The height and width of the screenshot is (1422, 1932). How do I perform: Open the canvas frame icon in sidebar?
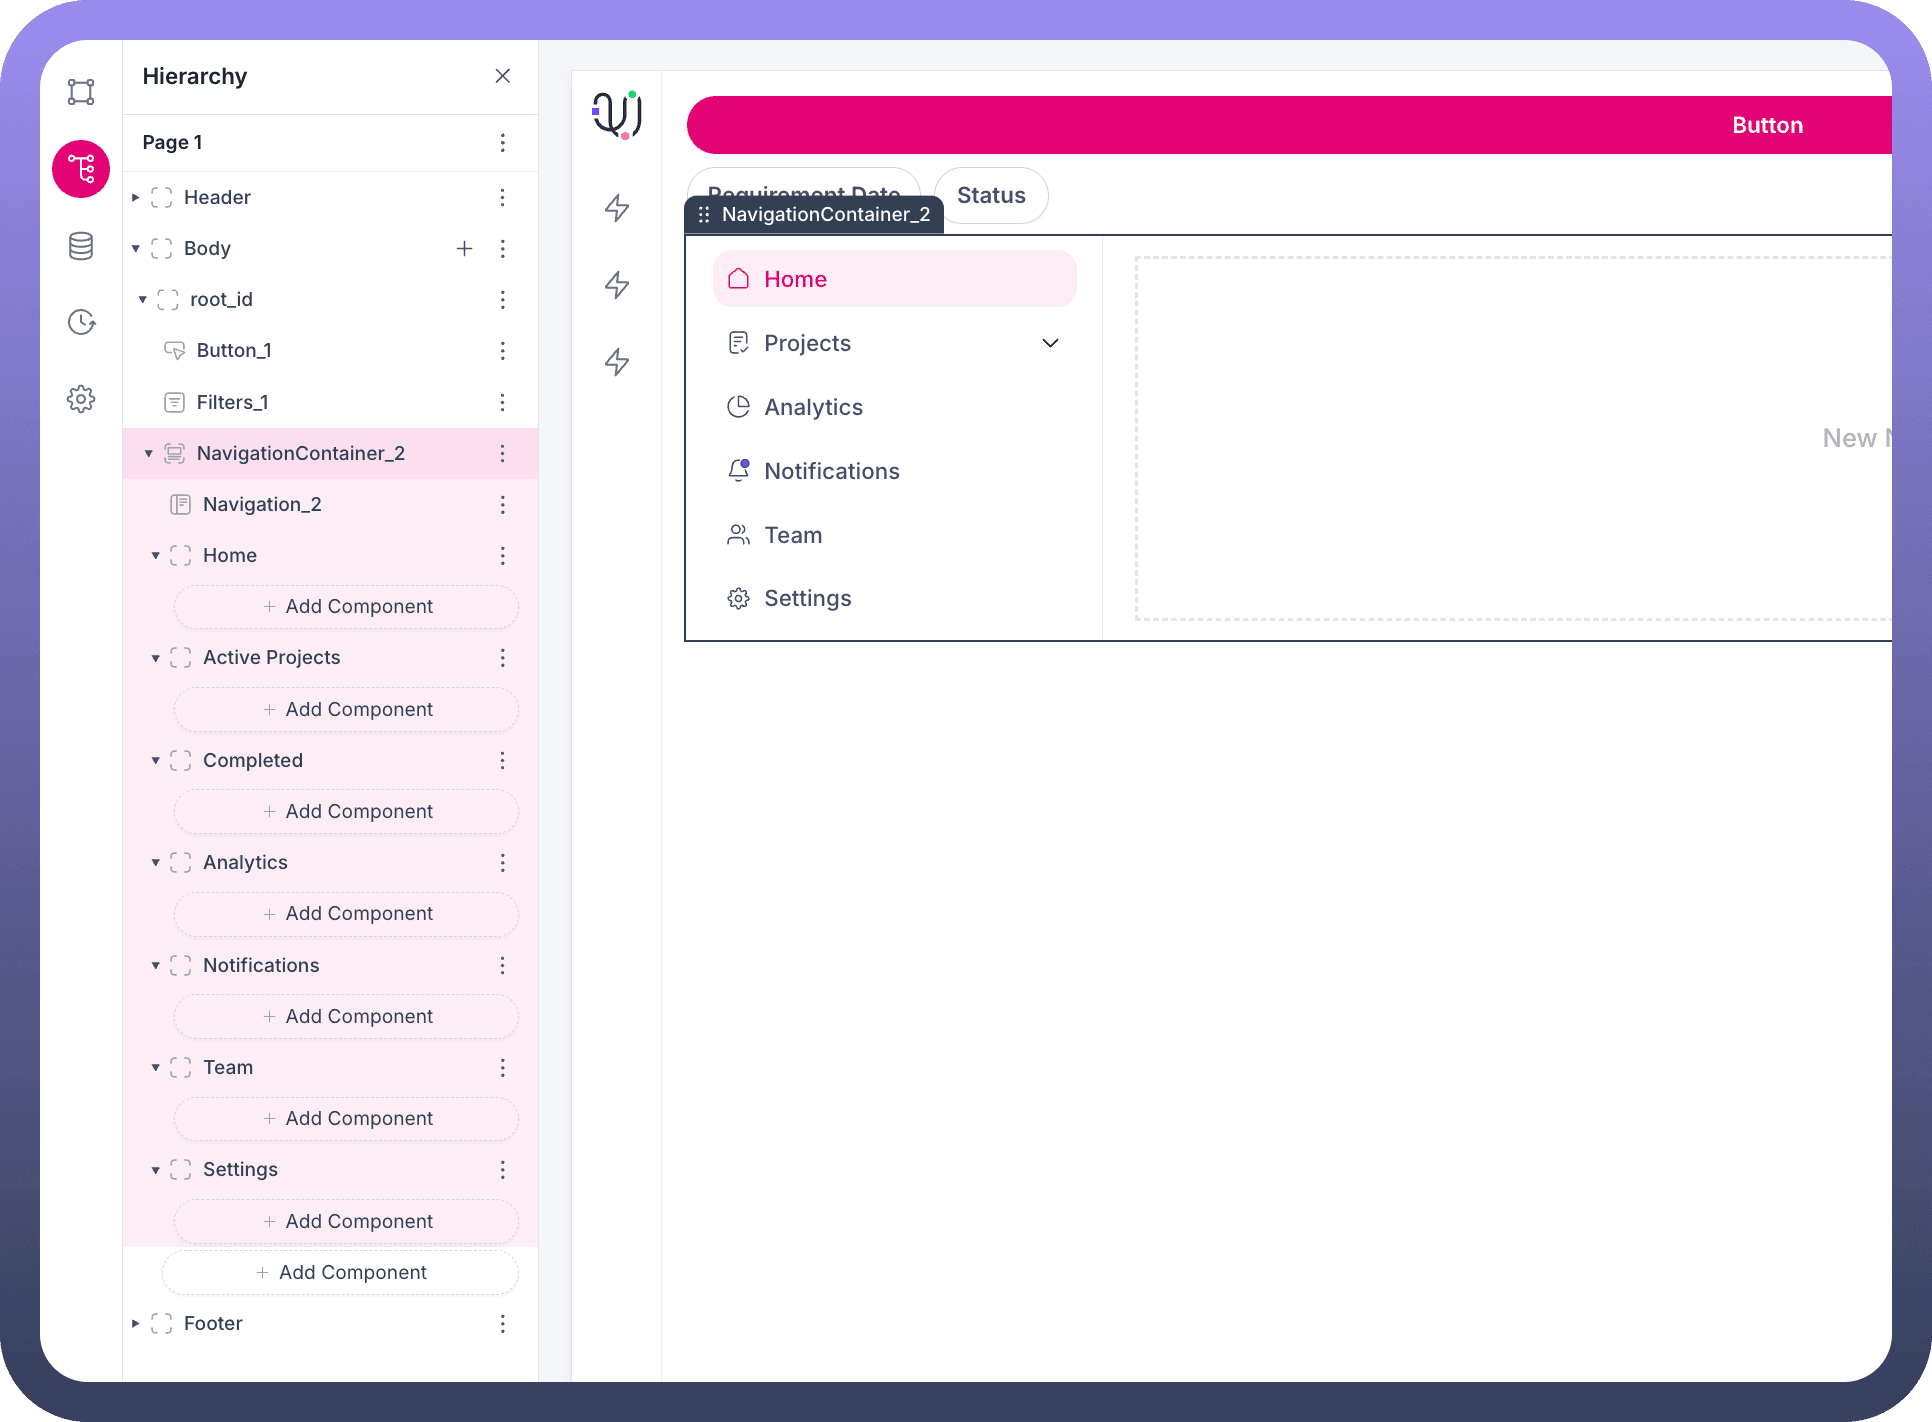pyautogui.click(x=81, y=92)
